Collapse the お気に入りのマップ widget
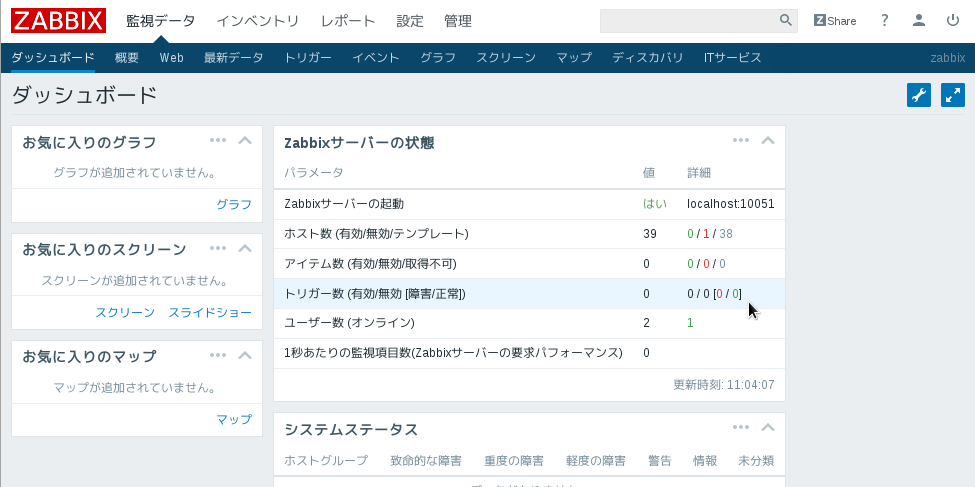This screenshot has height=487, width=975. pos(245,356)
